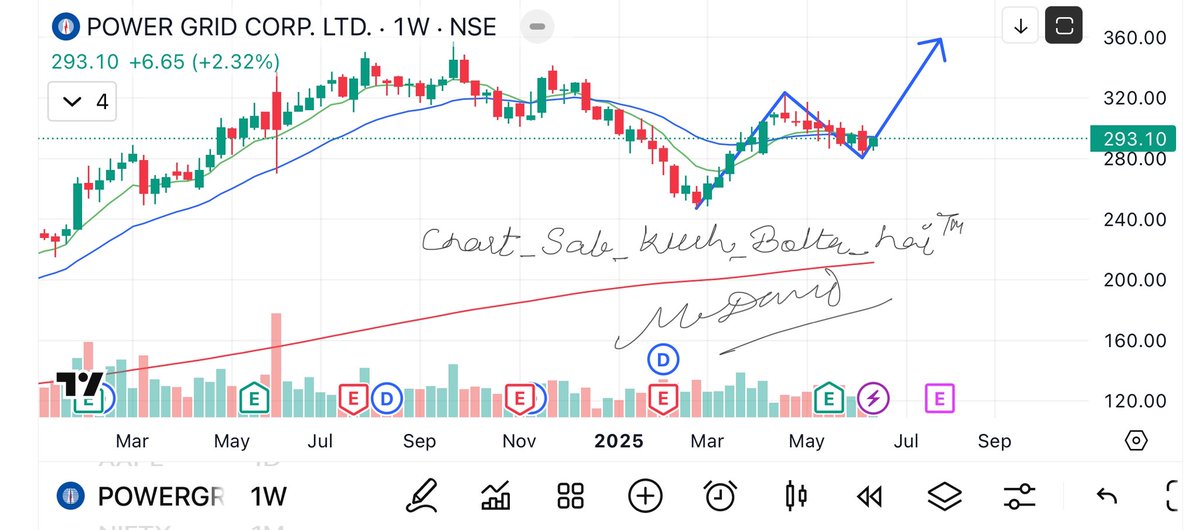Open green E earnings marker near May 2025

click(x=829, y=398)
